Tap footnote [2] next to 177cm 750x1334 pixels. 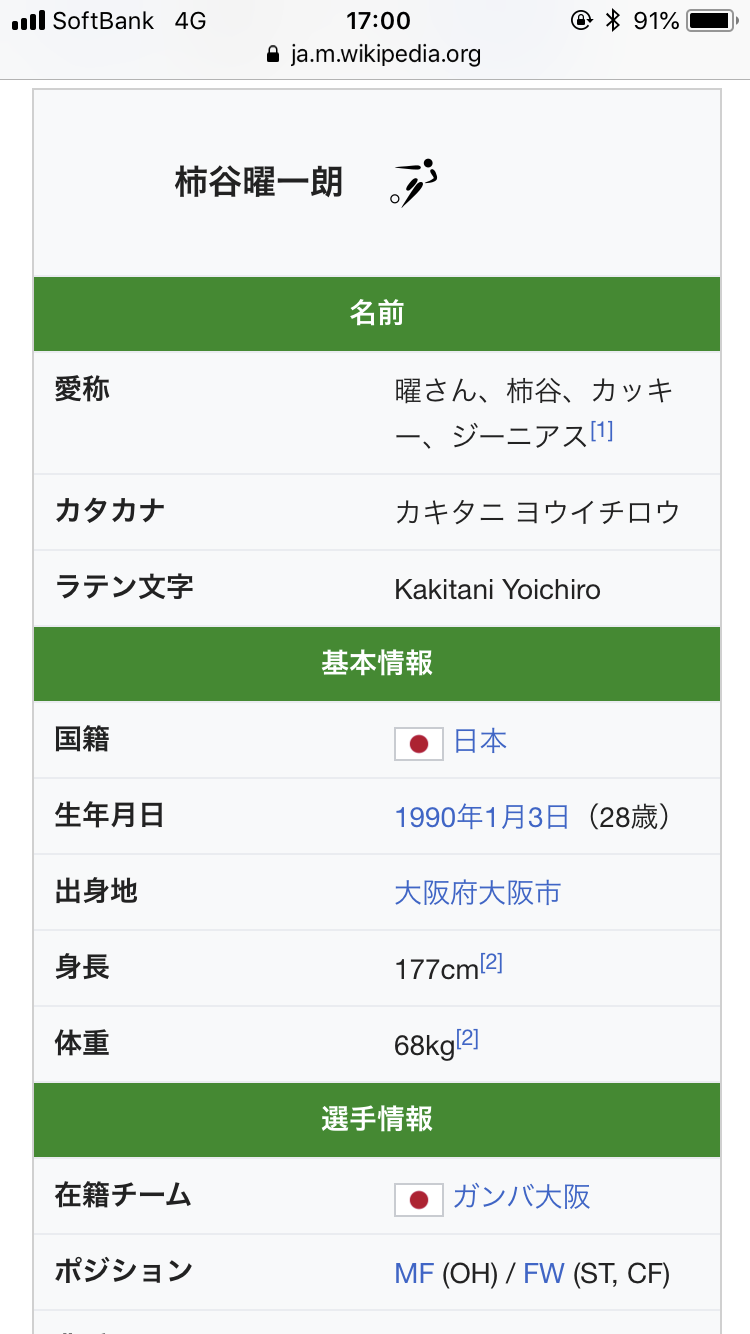(491, 963)
